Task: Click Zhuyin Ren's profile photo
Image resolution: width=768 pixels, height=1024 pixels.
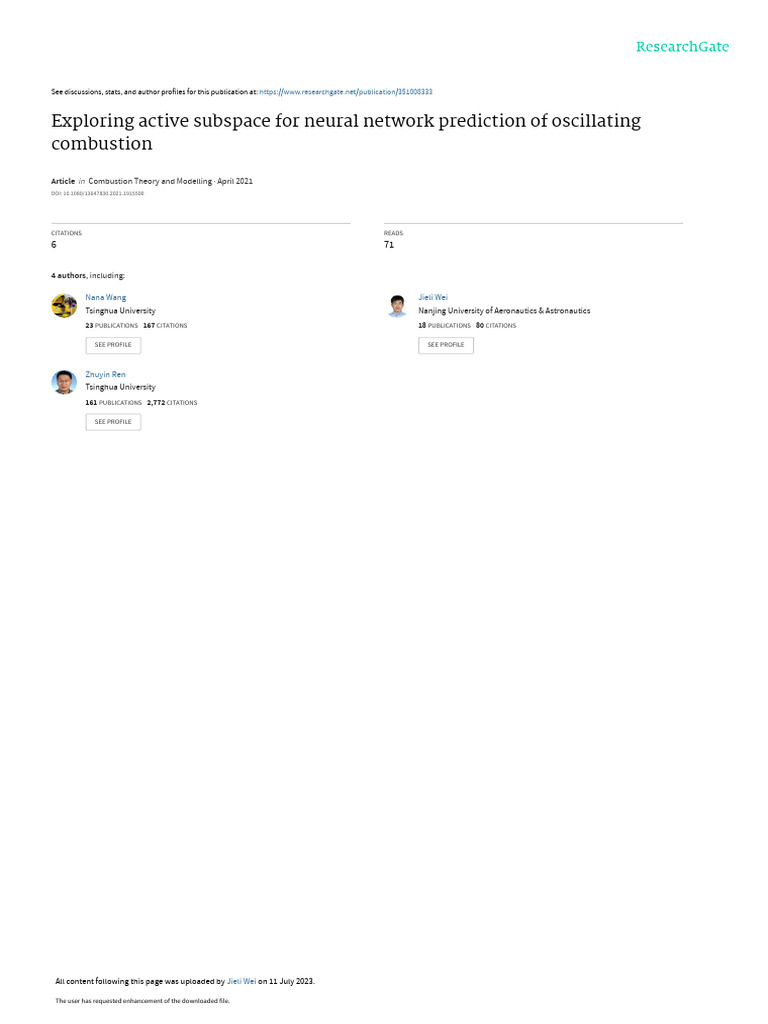Action: pyautogui.click(x=64, y=382)
